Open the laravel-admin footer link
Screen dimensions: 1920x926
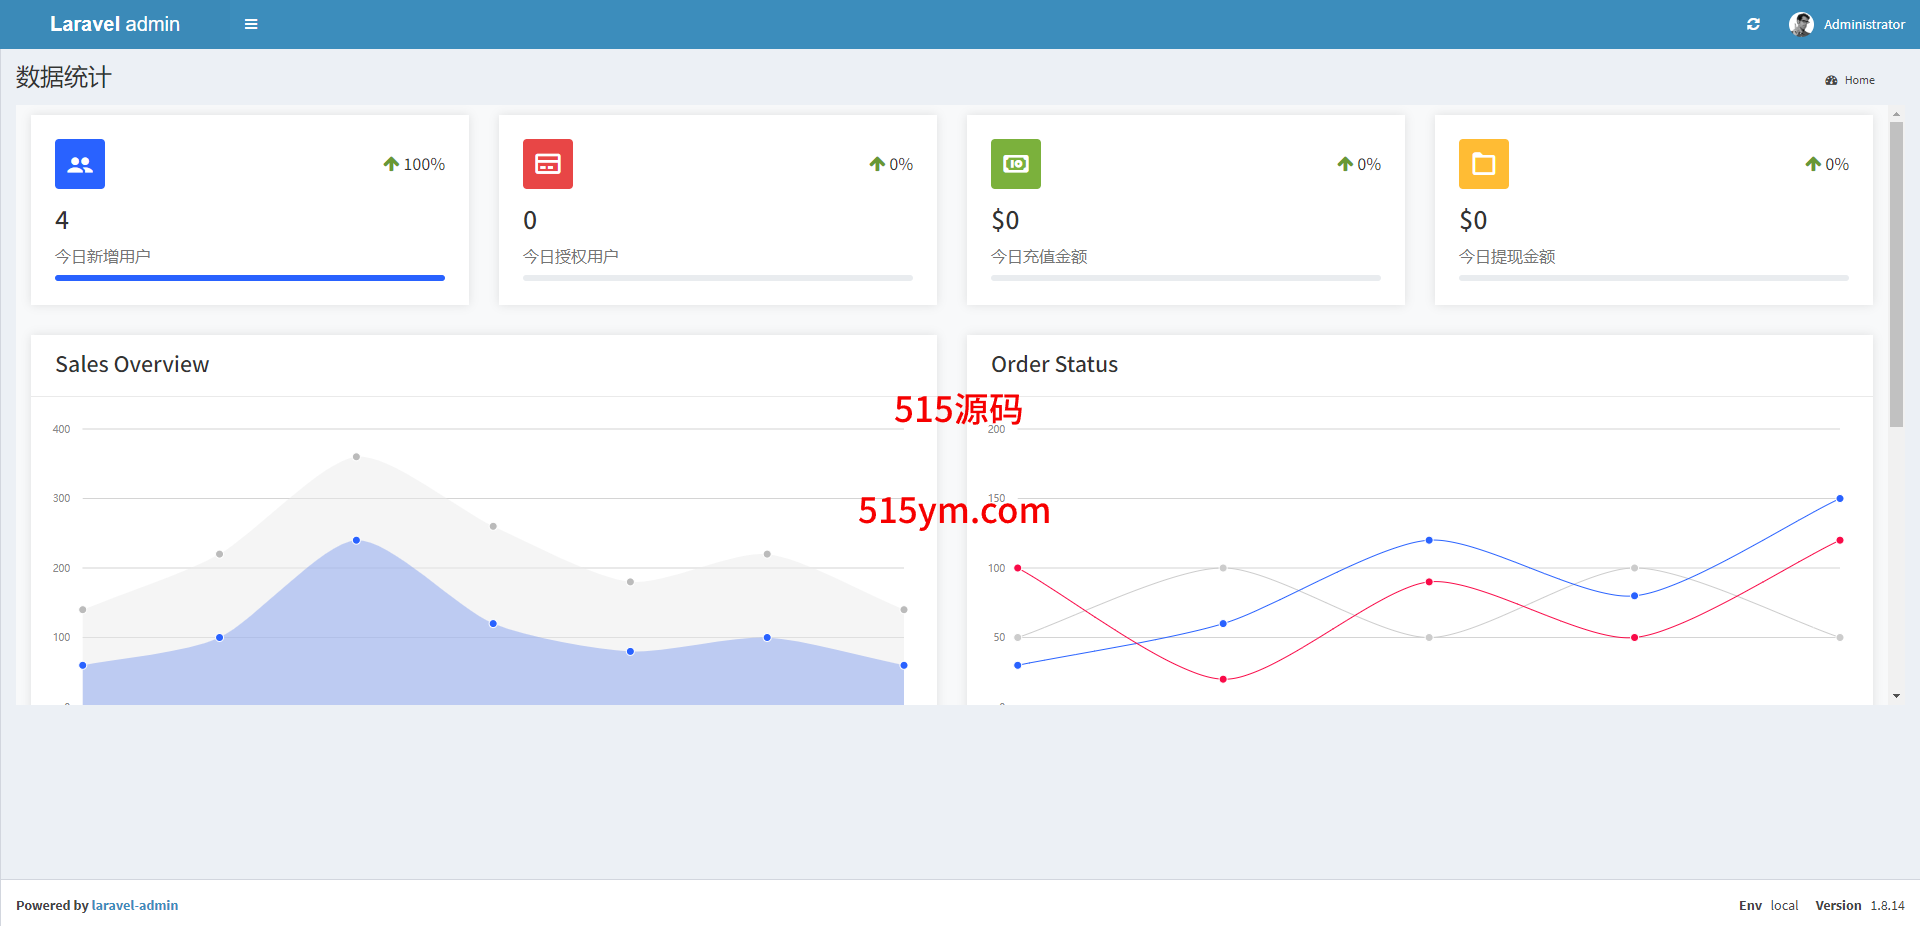pyautogui.click(x=135, y=905)
